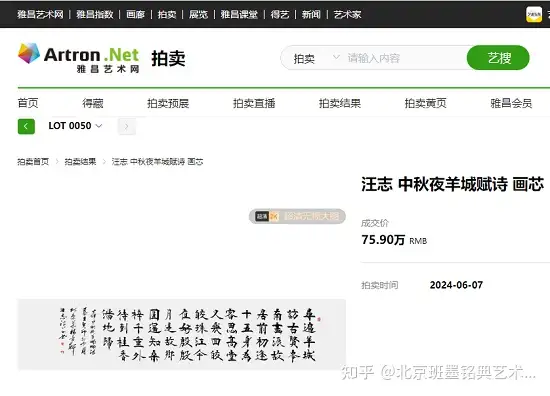
Task: Open the 拍卖 search category dropdown
Action: point(317,58)
